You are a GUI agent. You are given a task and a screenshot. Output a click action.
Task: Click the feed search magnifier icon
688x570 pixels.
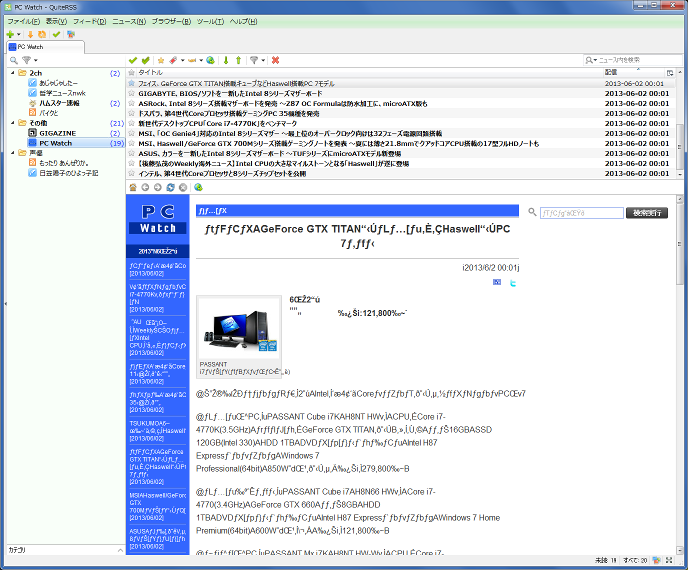[14, 60]
